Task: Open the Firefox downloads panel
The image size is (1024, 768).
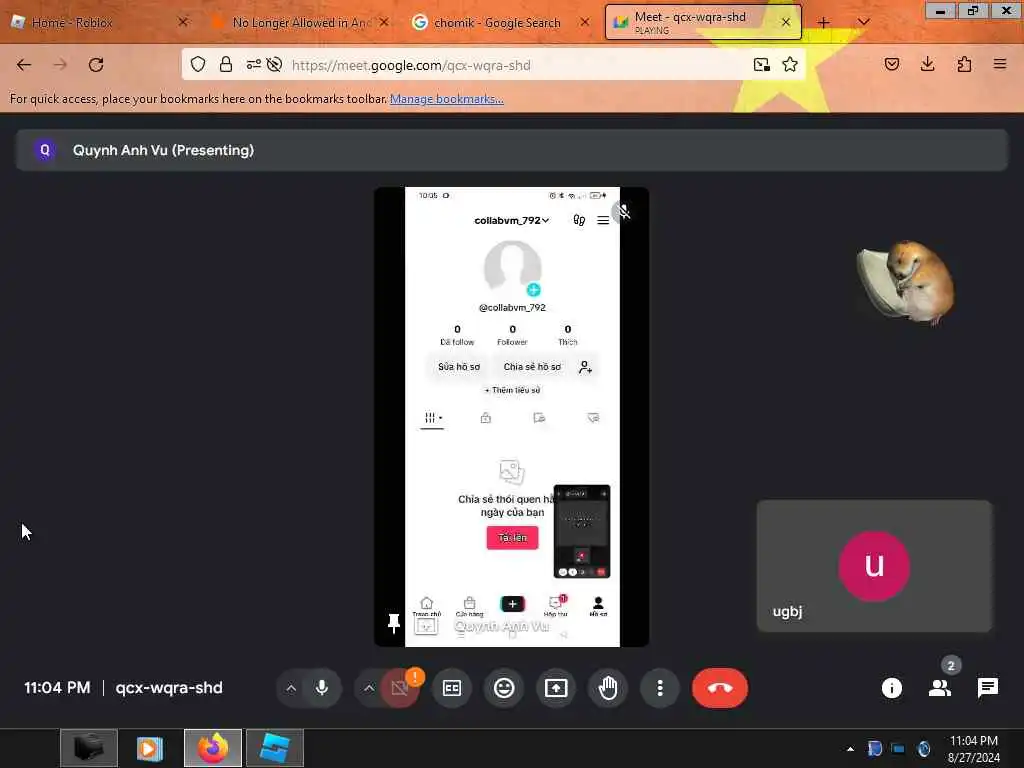Action: coord(927,65)
